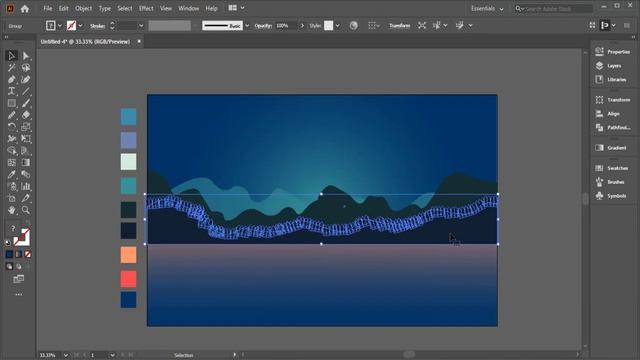Viewport: 640px width, 360px height.
Task: Enable Draw Behind mode
Action: click(x=18, y=267)
